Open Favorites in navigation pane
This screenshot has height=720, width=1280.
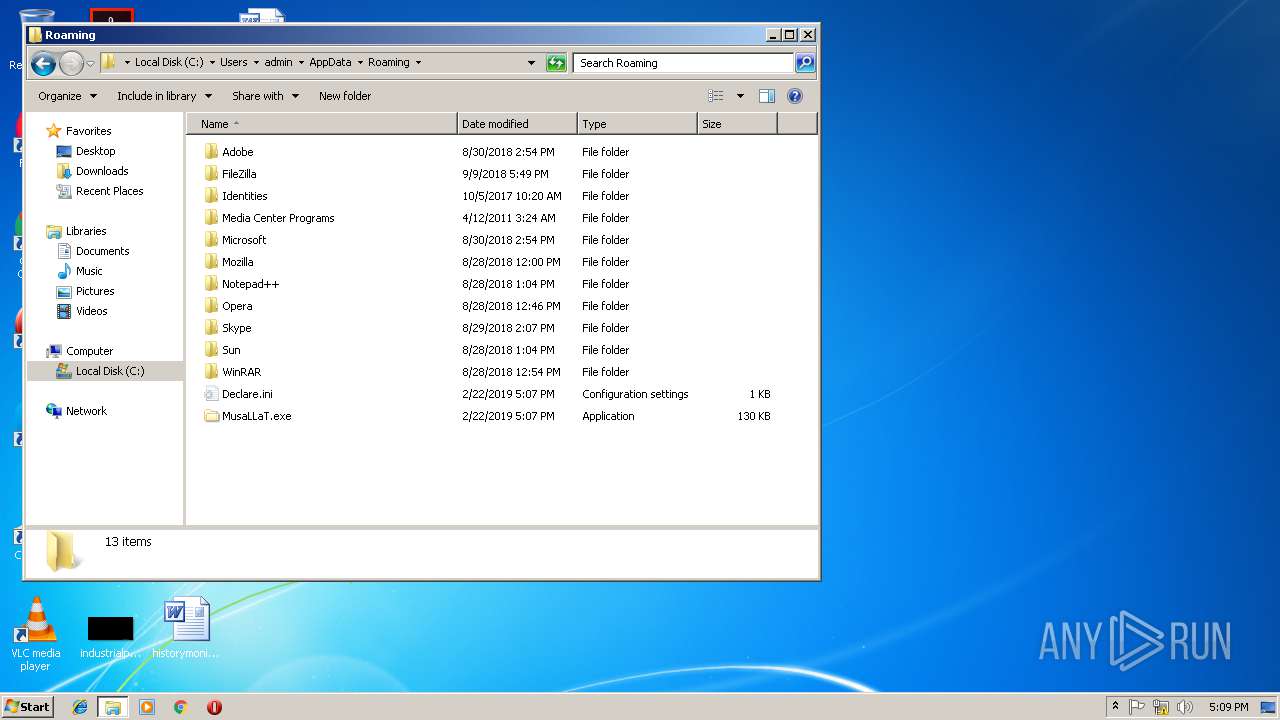[88, 131]
